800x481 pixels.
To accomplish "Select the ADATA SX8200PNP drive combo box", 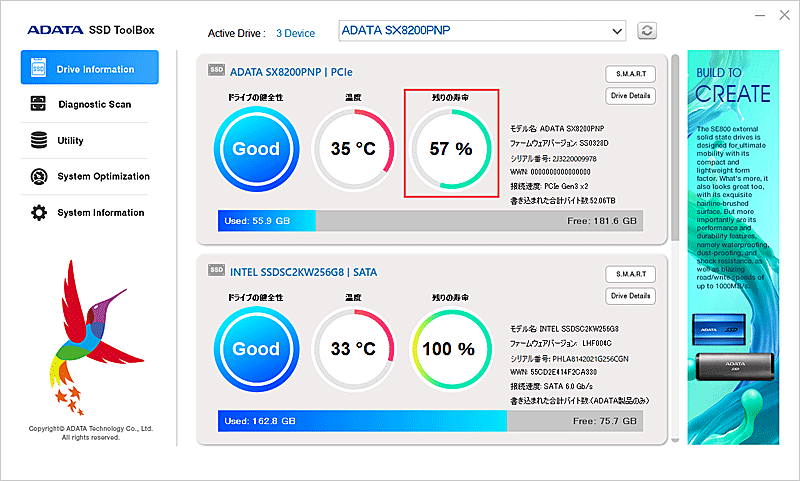I will click(482, 31).
